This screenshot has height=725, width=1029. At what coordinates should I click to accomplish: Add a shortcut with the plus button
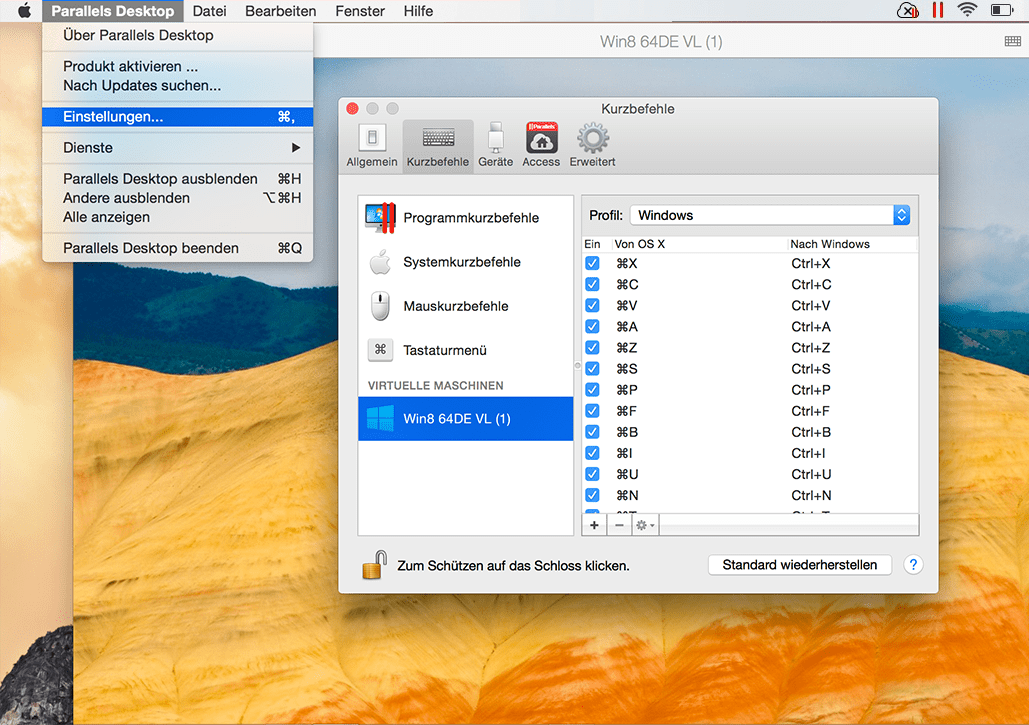tap(593, 524)
